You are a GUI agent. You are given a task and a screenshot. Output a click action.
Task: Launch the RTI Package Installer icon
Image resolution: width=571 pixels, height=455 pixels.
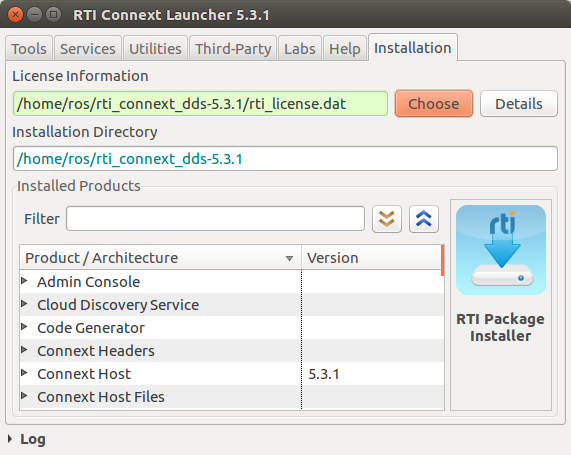click(x=501, y=250)
